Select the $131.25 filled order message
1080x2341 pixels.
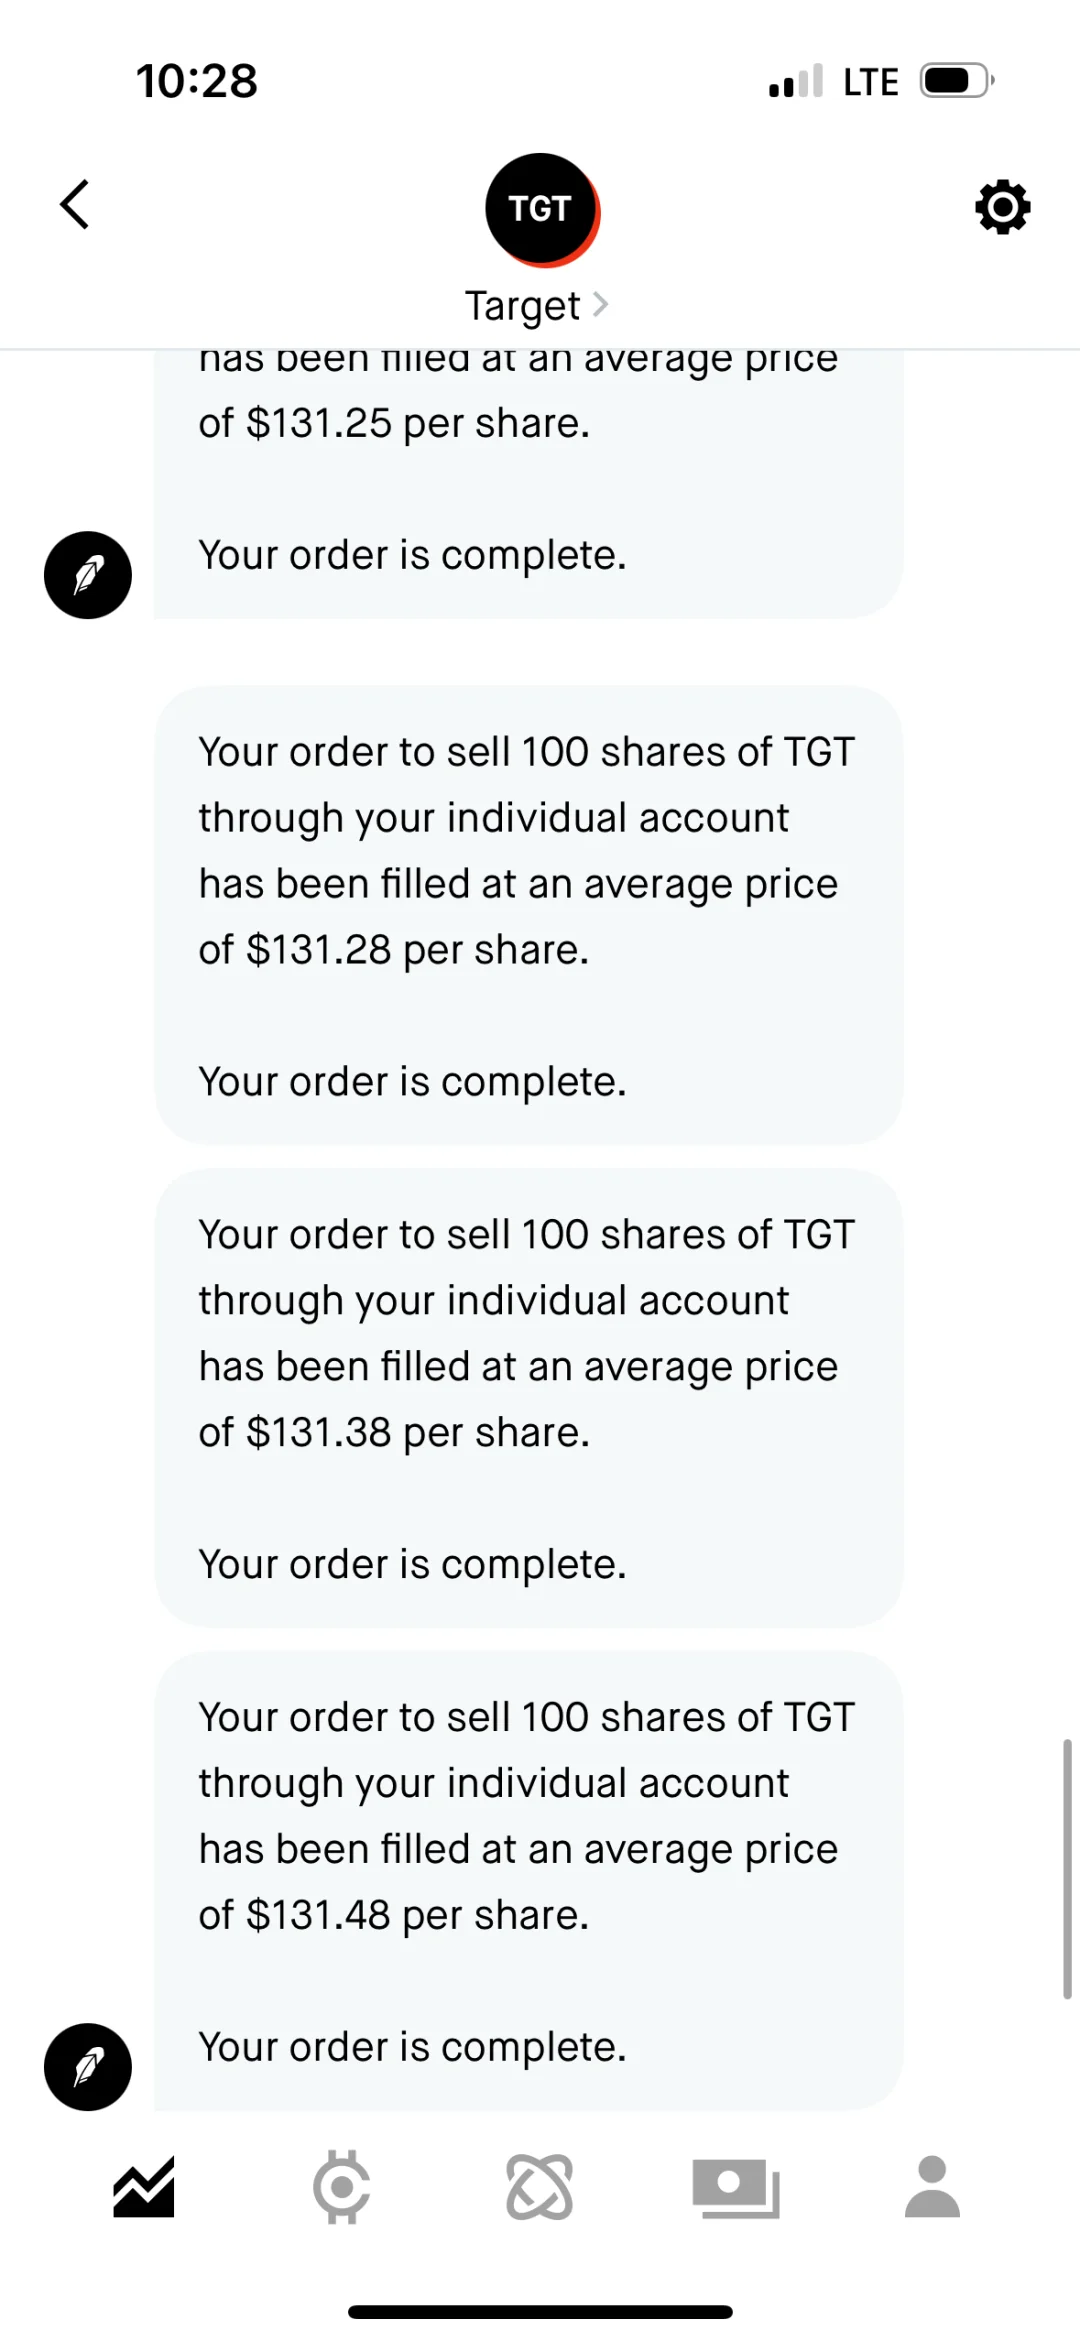coord(529,484)
